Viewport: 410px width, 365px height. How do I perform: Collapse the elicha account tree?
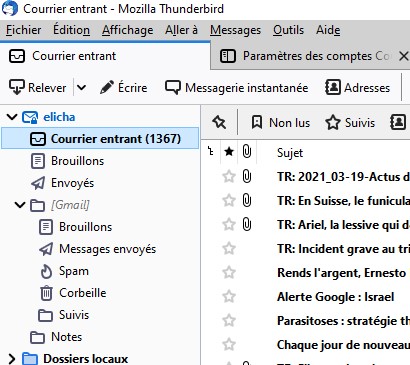12,117
